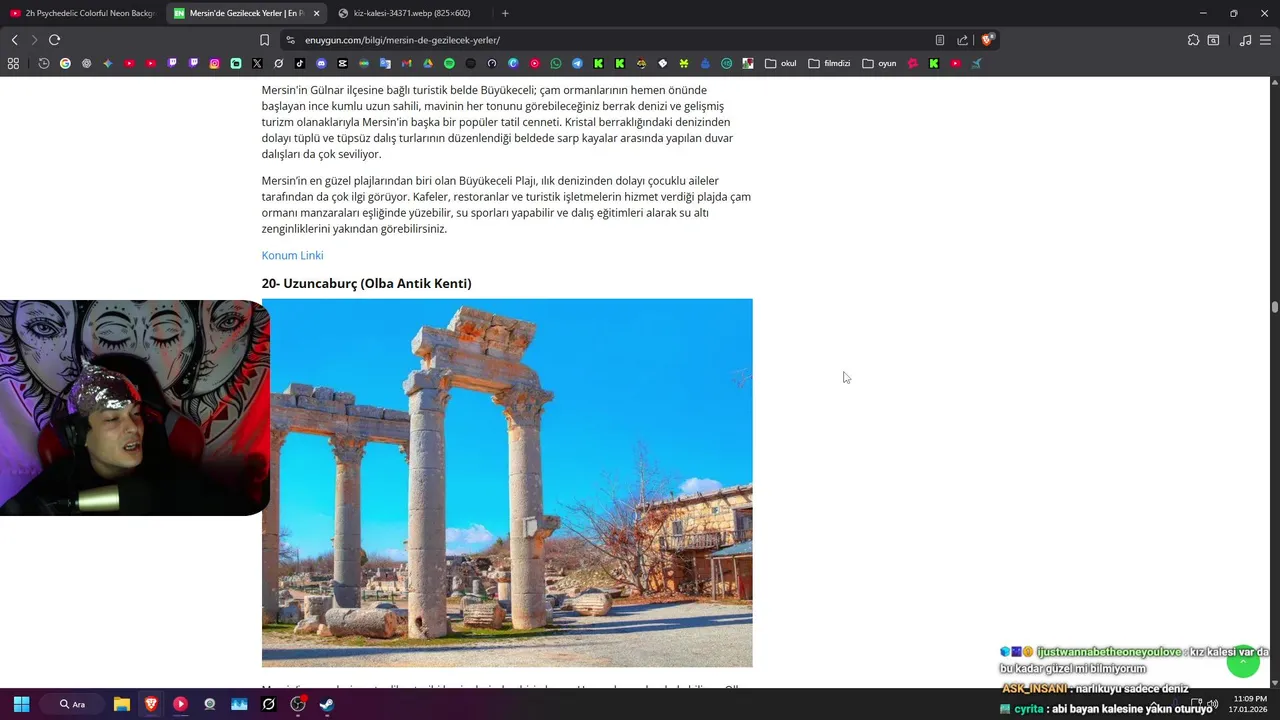Open the ChatGPT bookmark
Viewport: 1280px width, 720px height.
(x=86, y=63)
